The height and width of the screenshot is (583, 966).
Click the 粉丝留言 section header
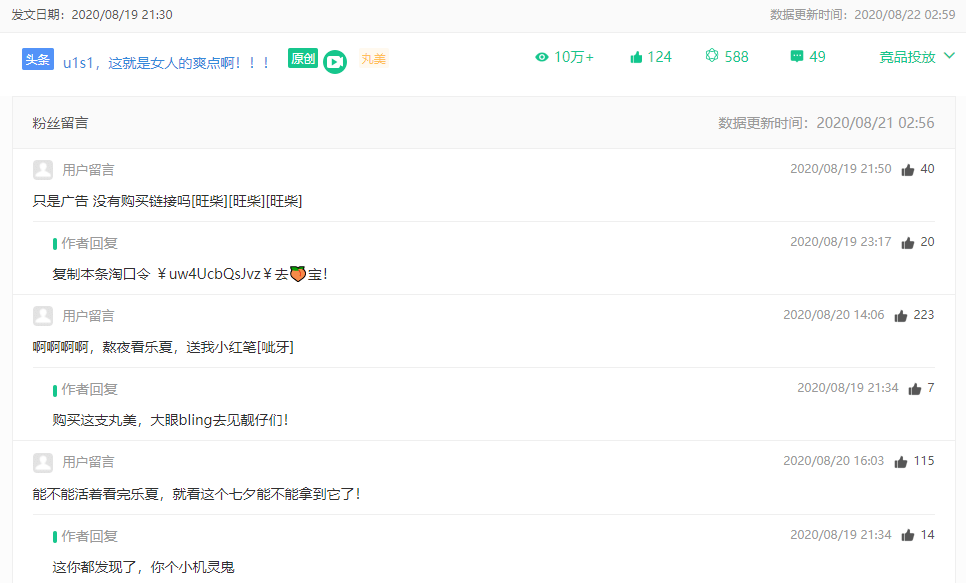click(60, 123)
